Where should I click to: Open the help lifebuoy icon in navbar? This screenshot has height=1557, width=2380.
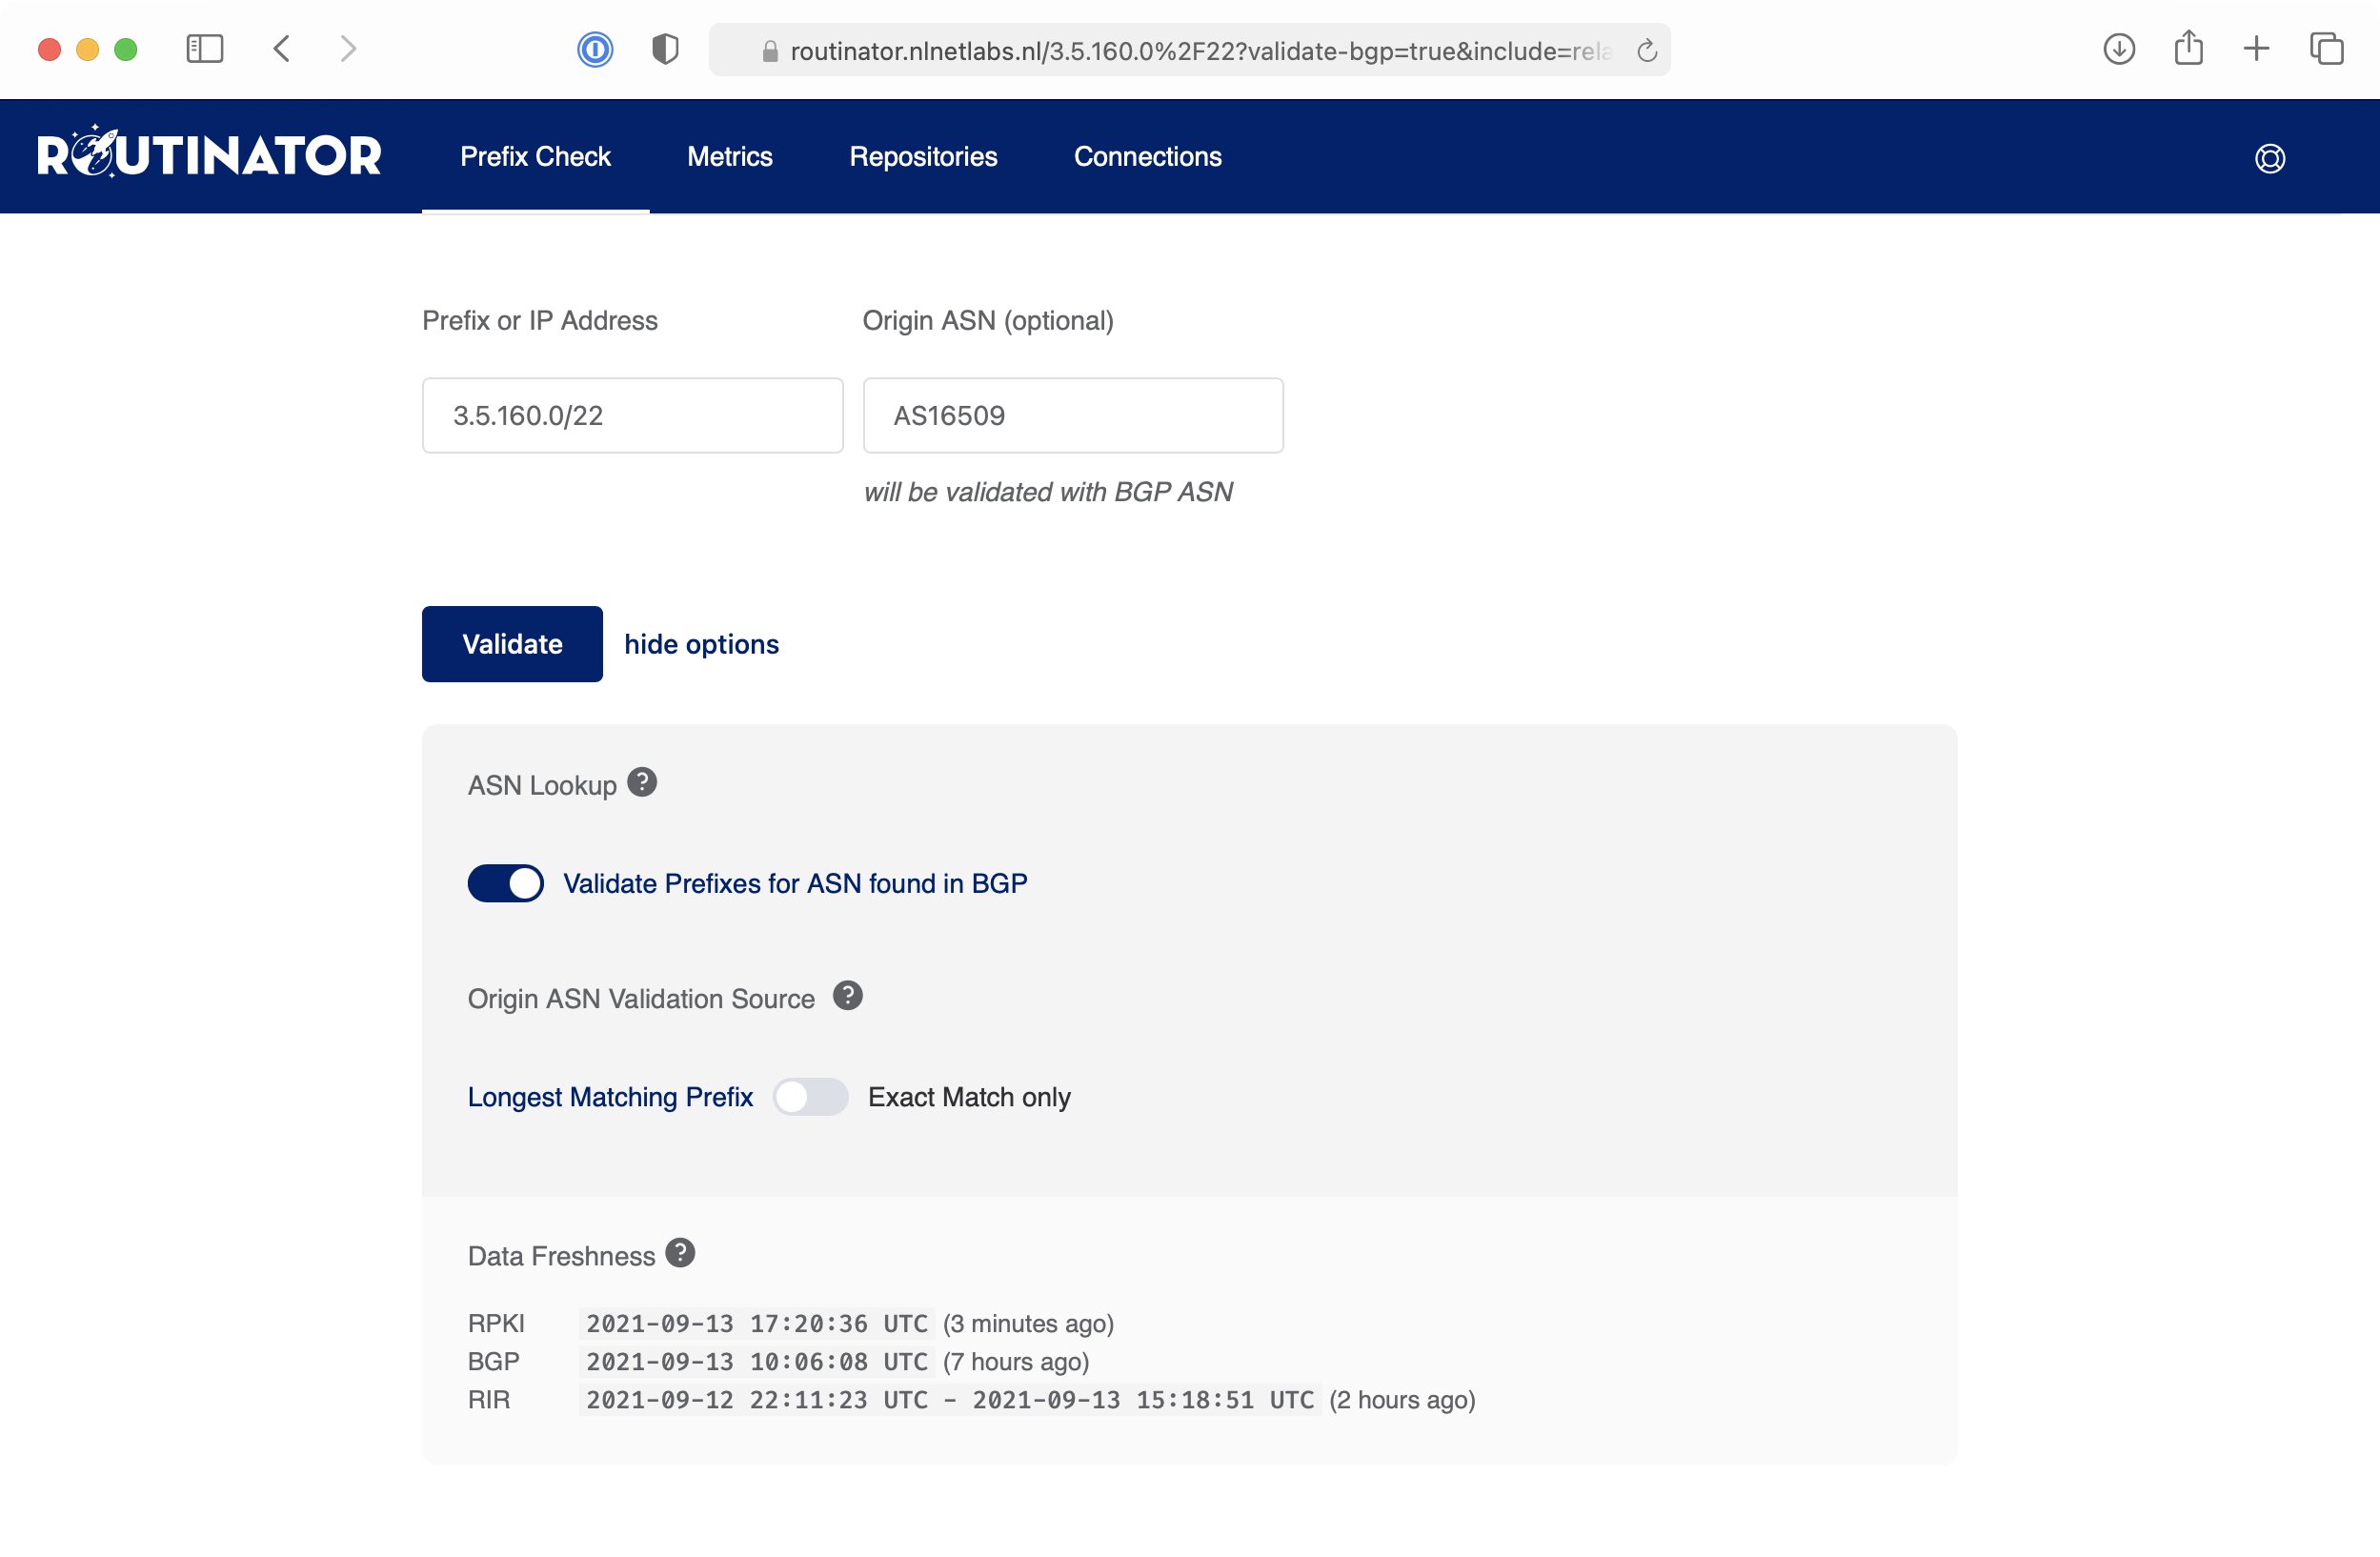(x=2269, y=158)
